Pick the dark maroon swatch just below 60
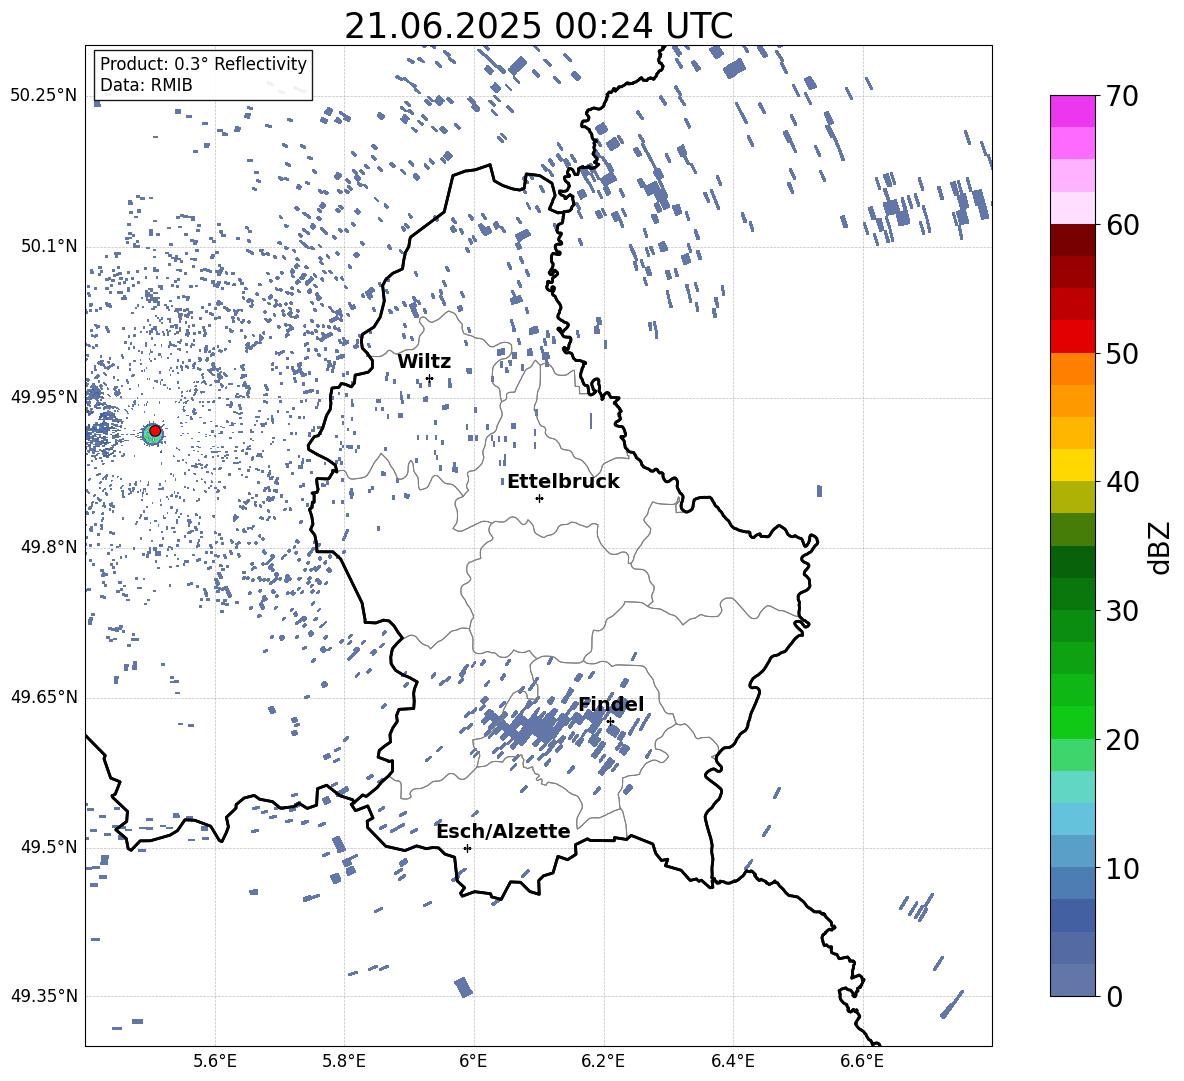Image resolution: width=1184 pixels, height=1081 pixels. tap(1072, 240)
